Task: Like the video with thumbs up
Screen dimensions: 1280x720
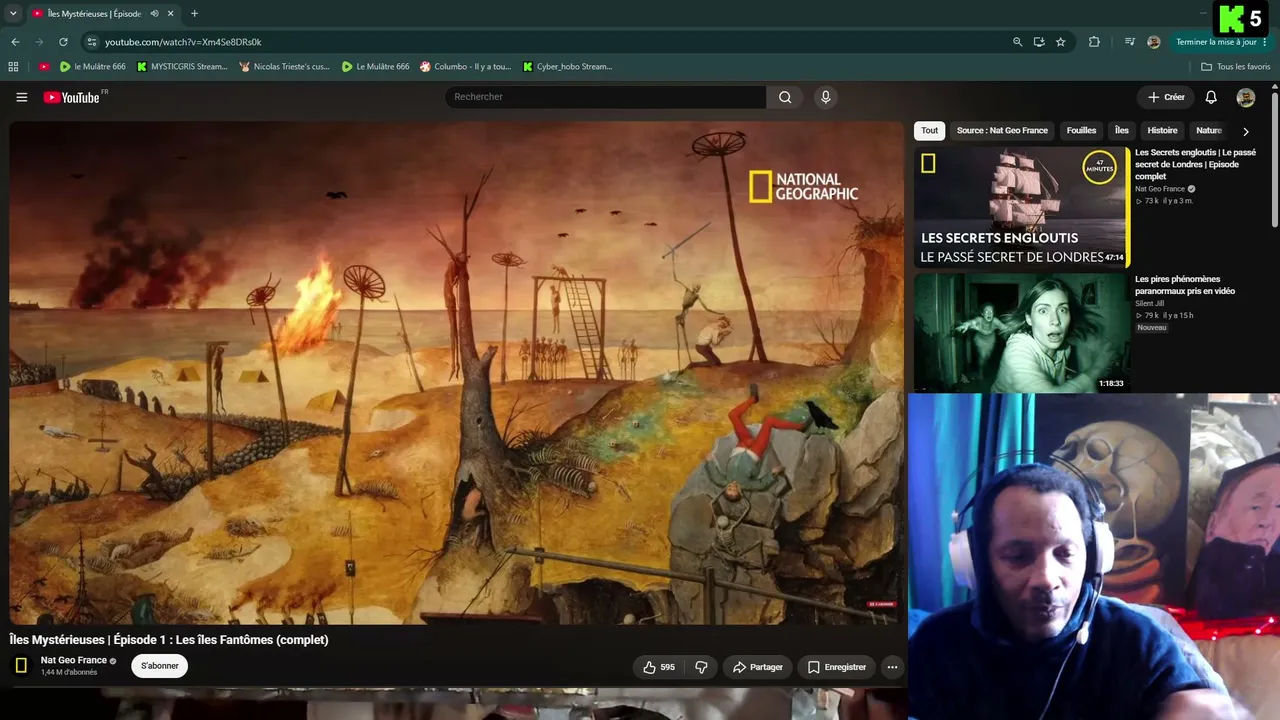Action: (659, 667)
